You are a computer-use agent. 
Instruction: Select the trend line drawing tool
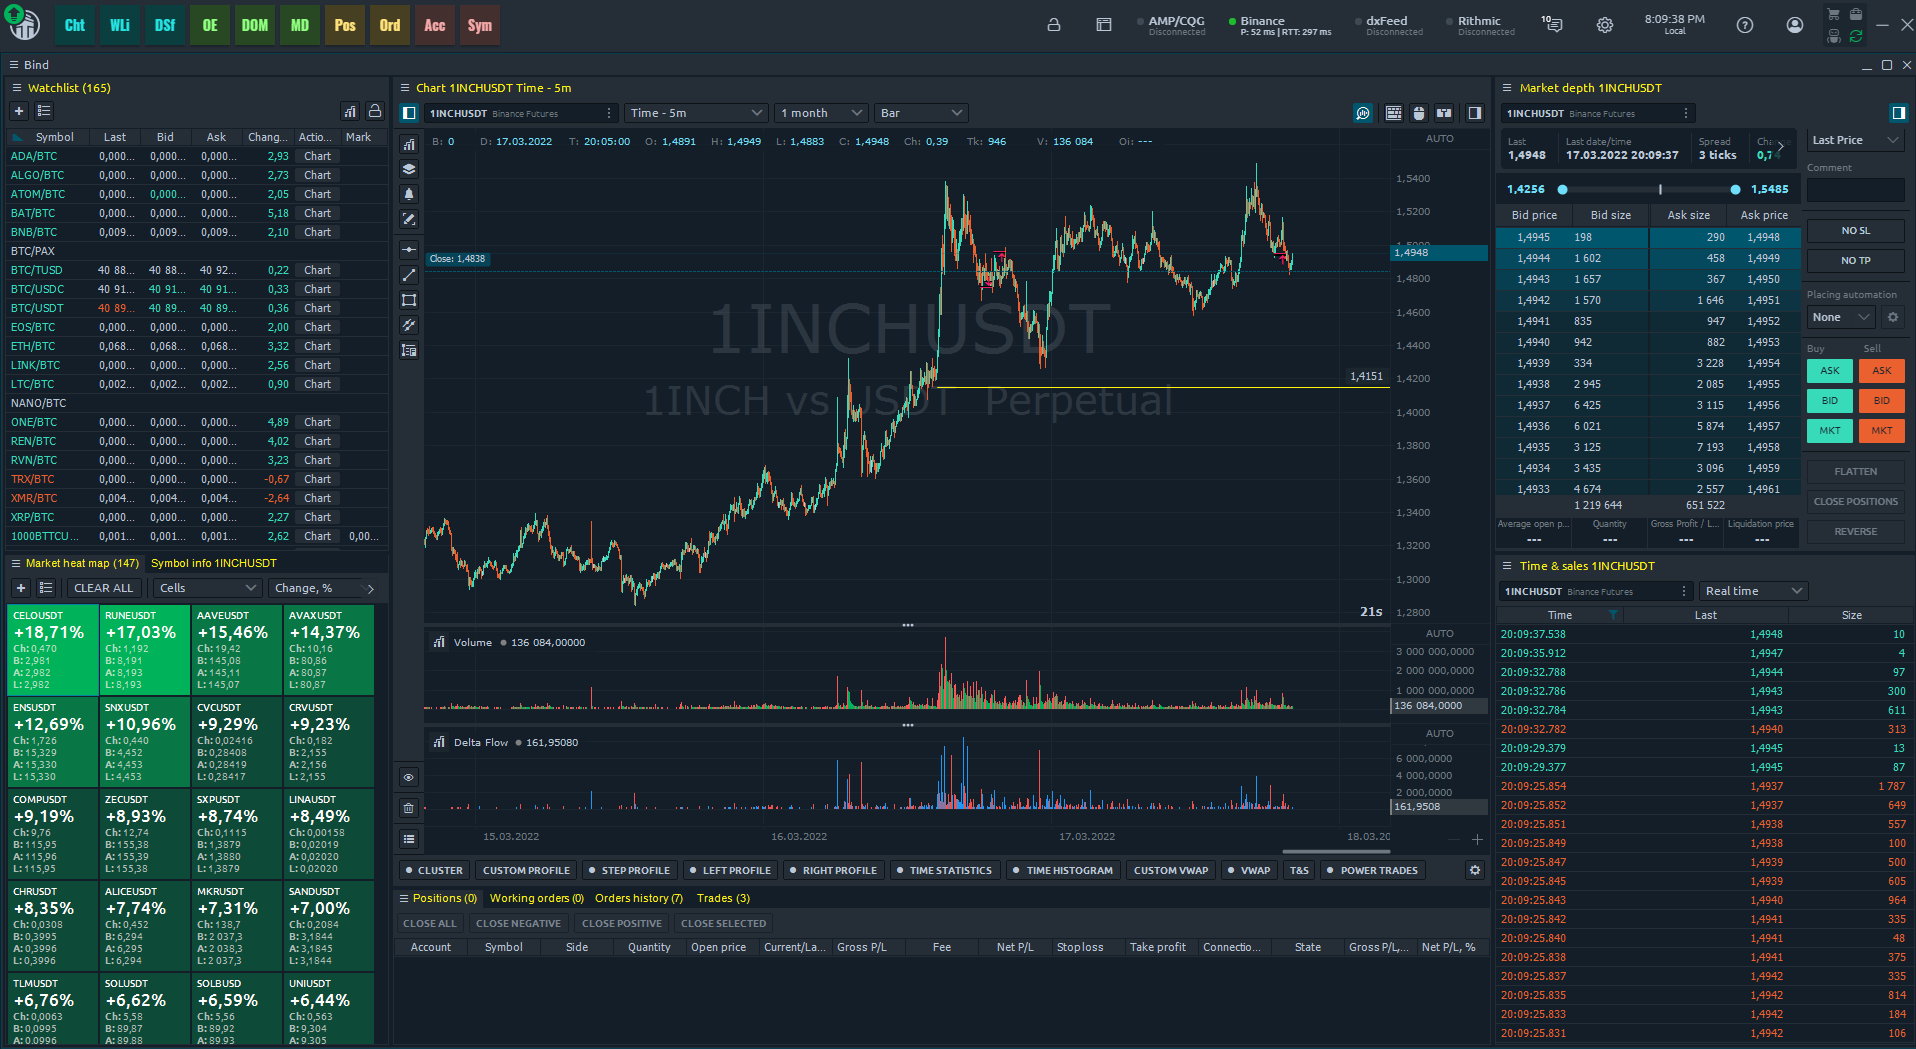(x=409, y=275)
